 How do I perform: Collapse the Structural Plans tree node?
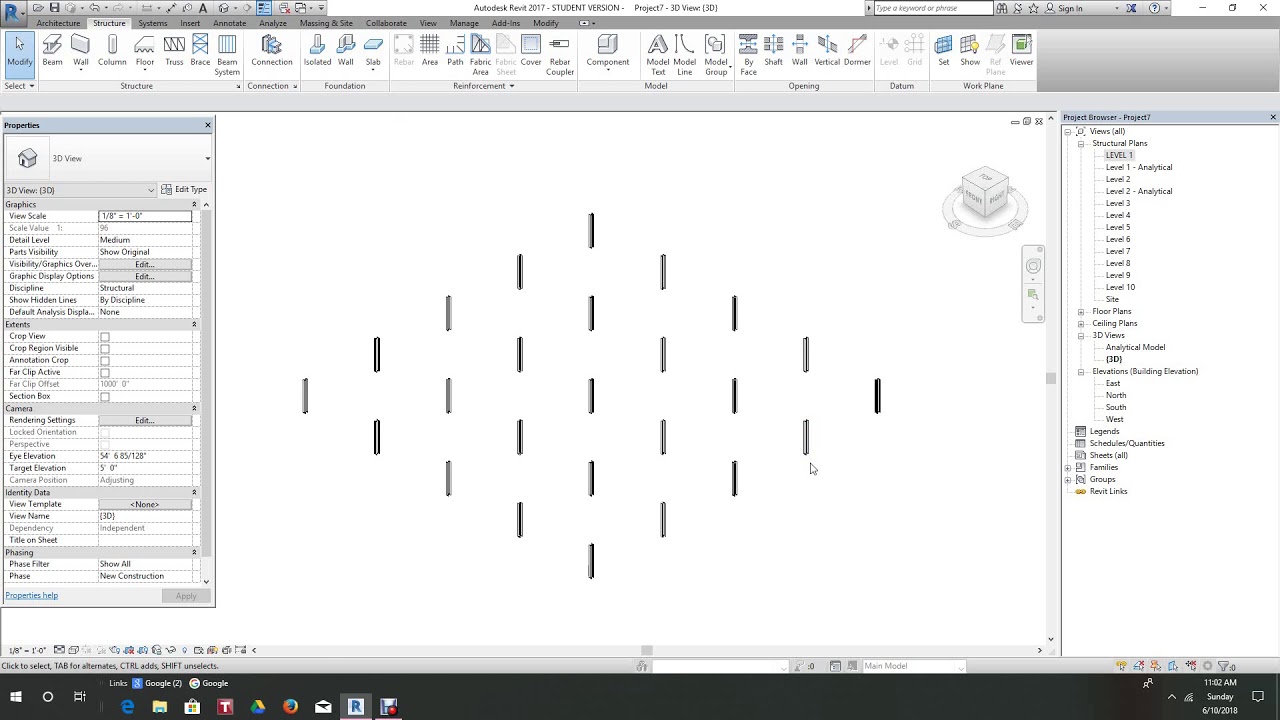(x=1081, y=144)
